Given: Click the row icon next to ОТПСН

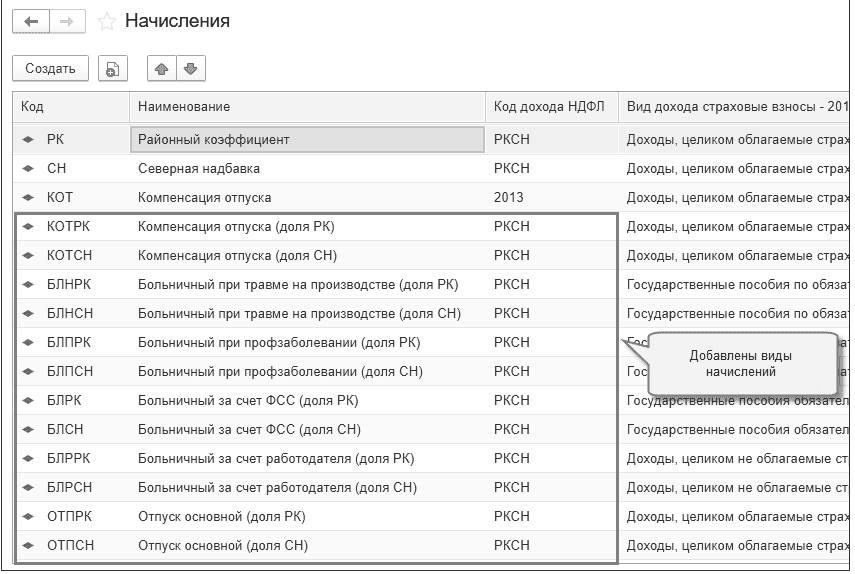Looking at the screenshot, I should point(29,546).
